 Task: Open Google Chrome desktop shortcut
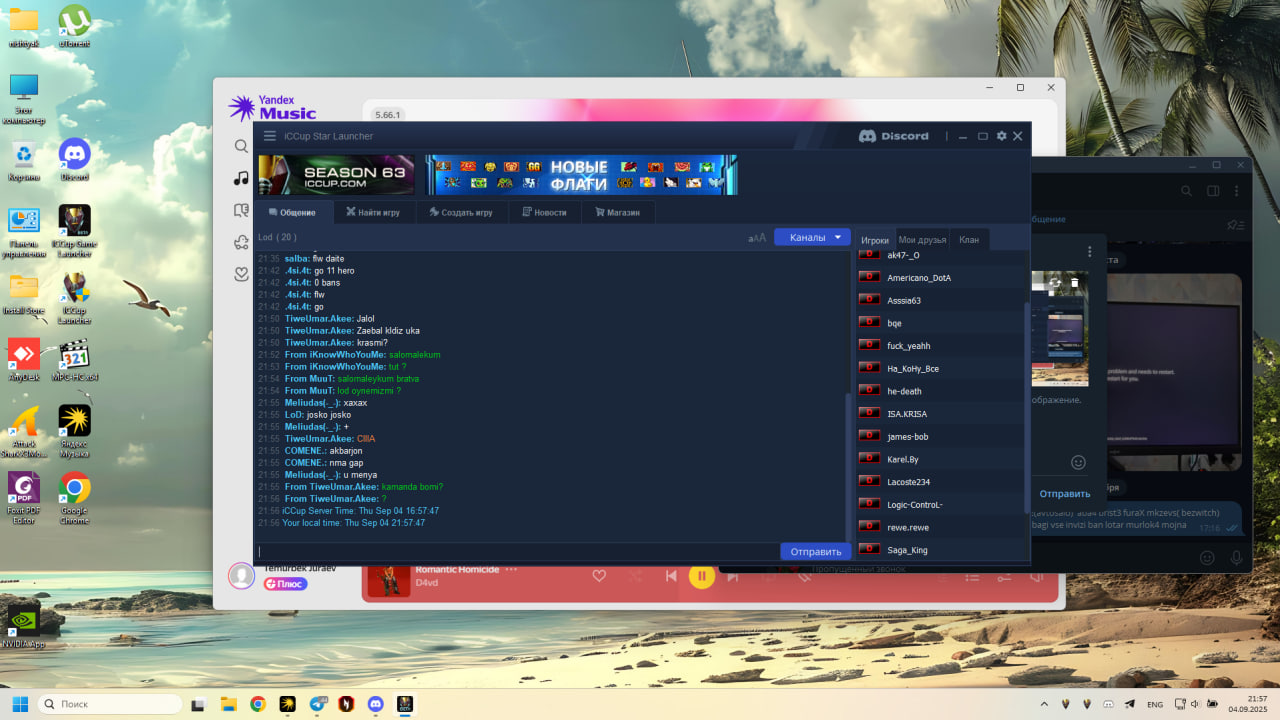click(x=75, y=496)
